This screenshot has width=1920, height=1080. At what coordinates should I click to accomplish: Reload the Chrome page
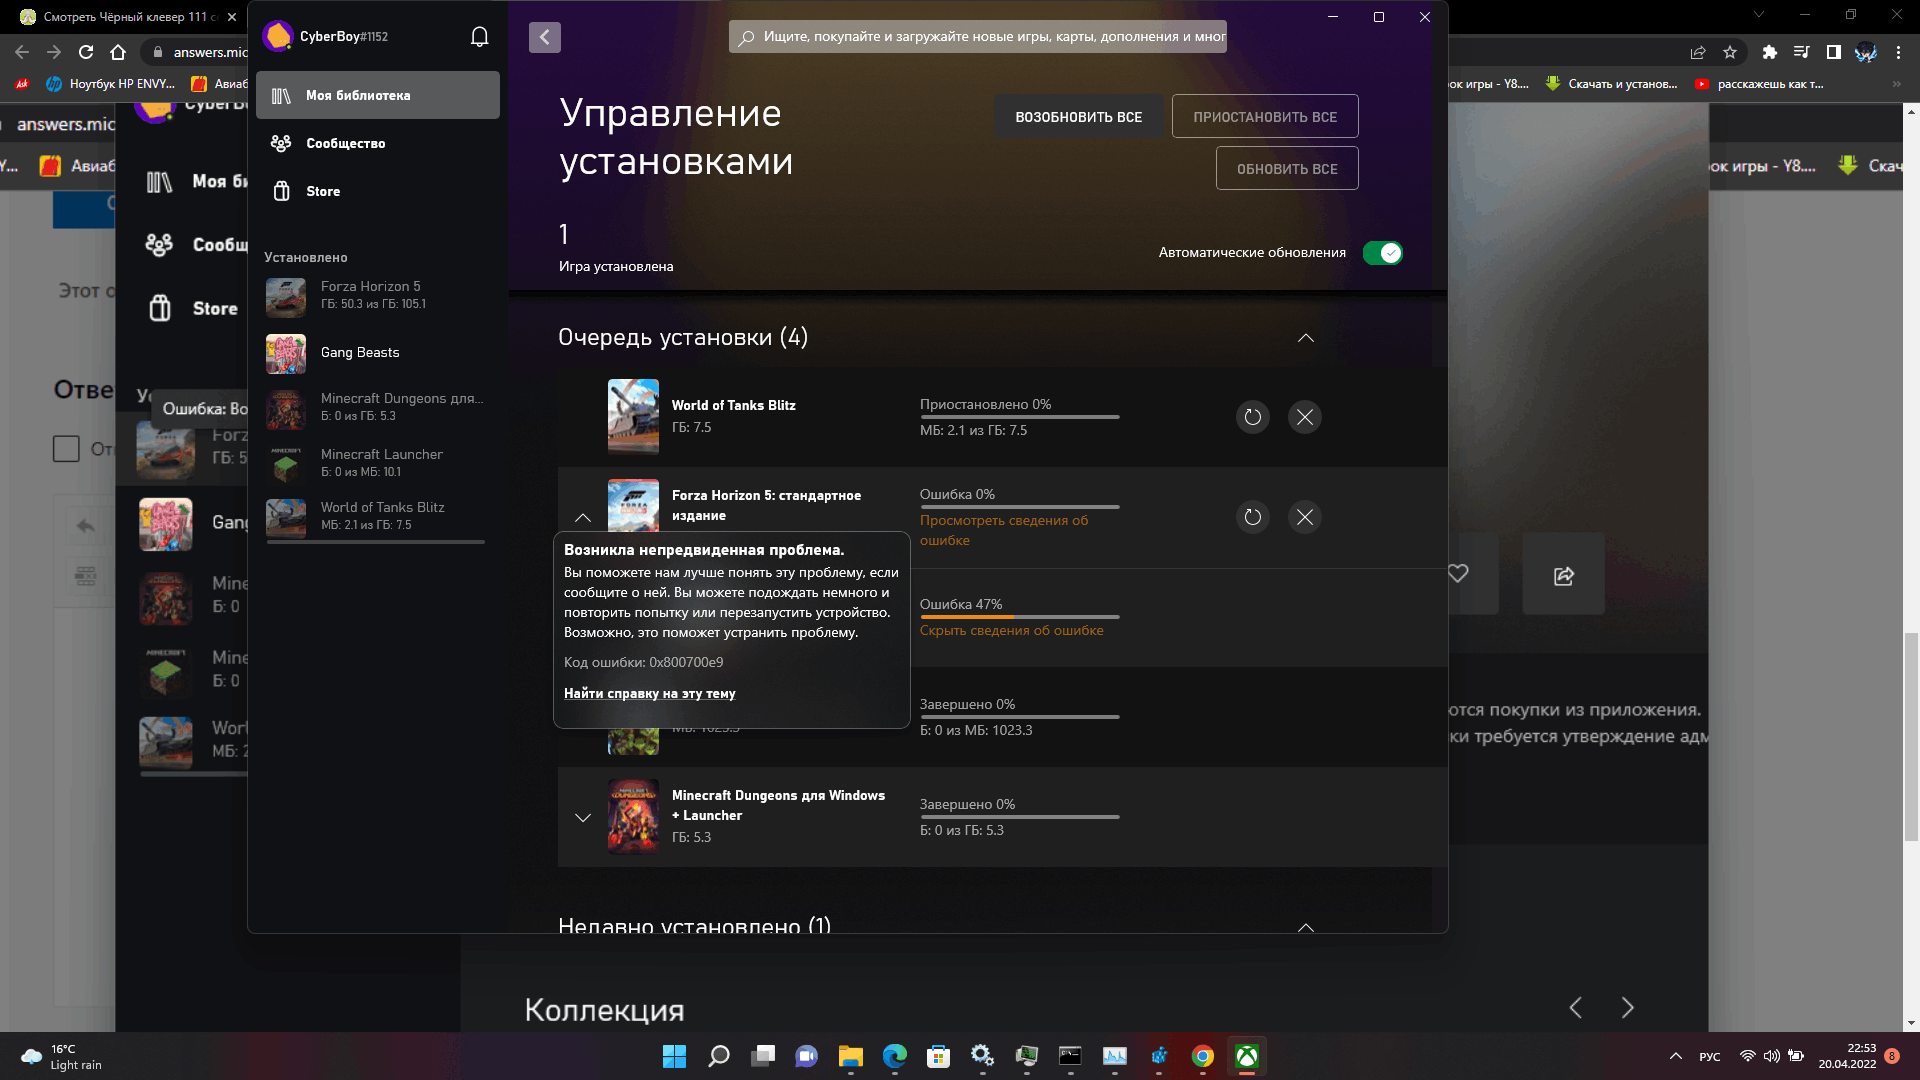[x=86, y=52]
